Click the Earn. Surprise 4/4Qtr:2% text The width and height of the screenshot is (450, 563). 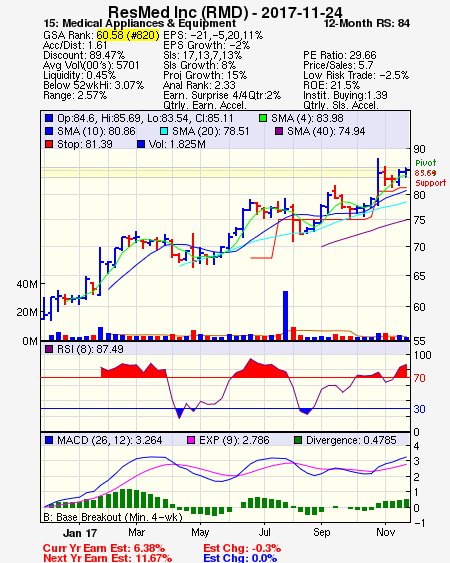[x=222, y=96]
